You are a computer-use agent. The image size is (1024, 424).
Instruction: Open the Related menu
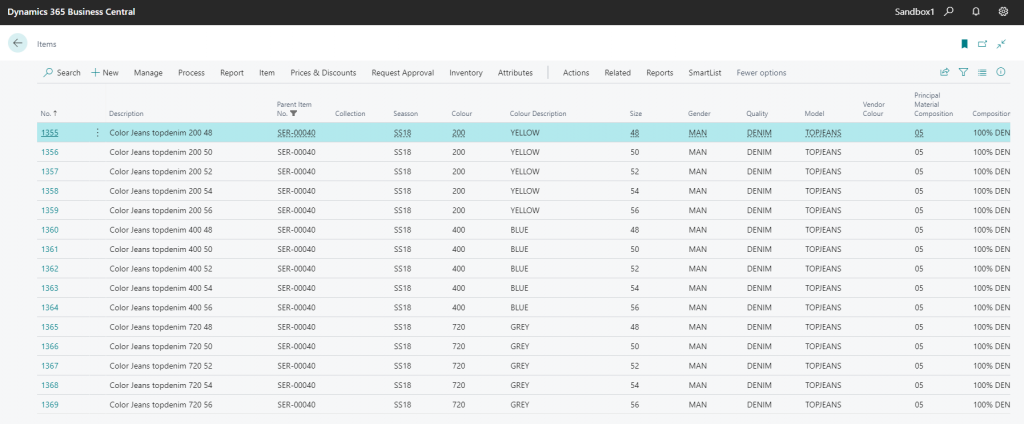(x=618, y=73)
